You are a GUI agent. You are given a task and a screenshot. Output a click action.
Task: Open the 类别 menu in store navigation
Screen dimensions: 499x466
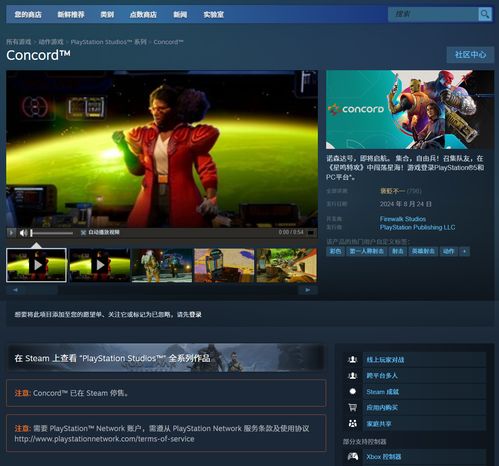[107, 15]
